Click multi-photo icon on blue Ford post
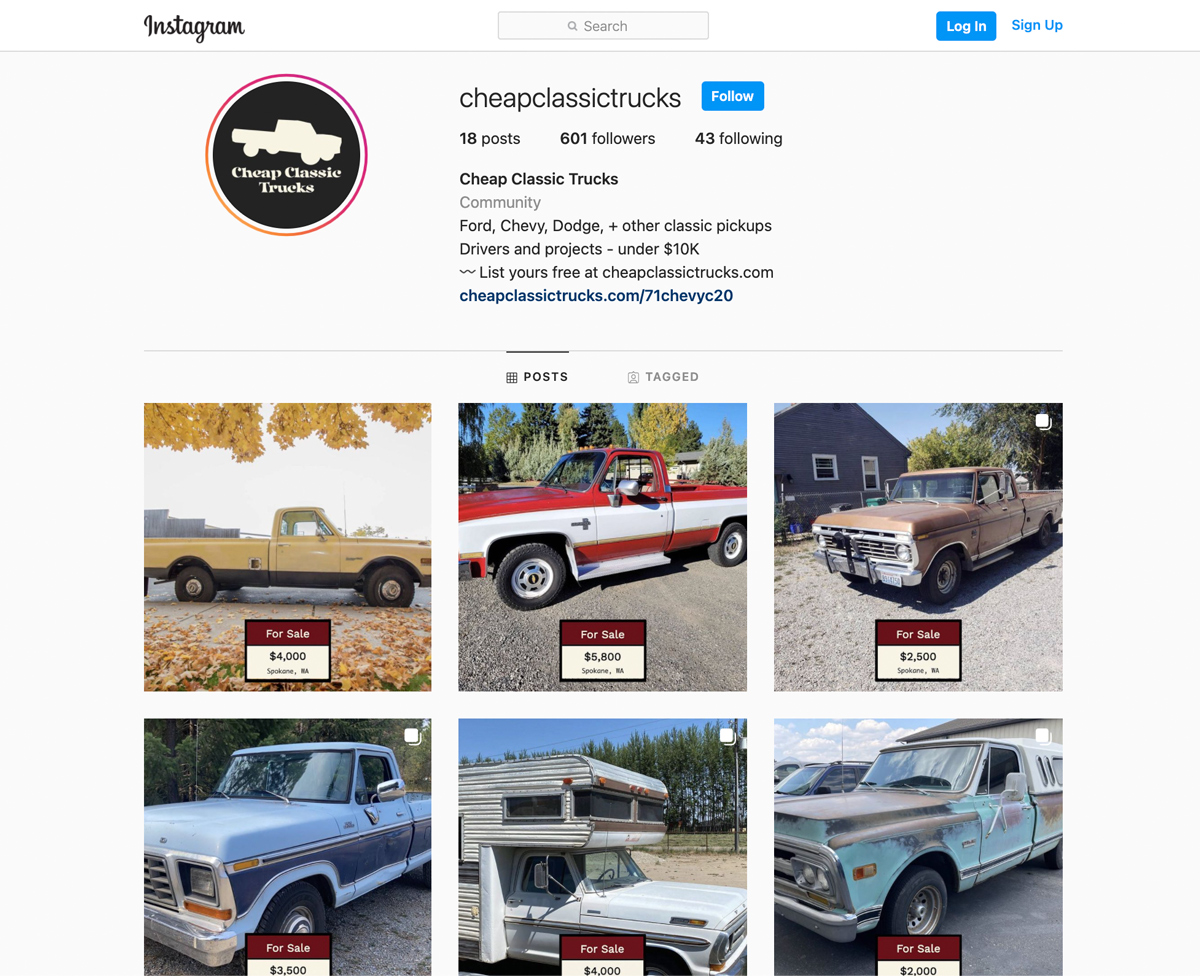 [x=412, y=736]
